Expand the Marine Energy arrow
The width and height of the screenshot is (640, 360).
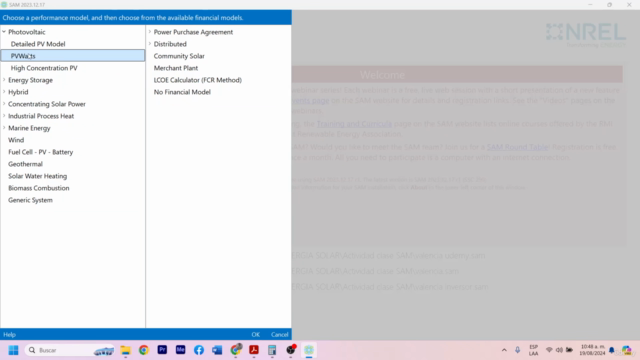[x=4, y=128]
